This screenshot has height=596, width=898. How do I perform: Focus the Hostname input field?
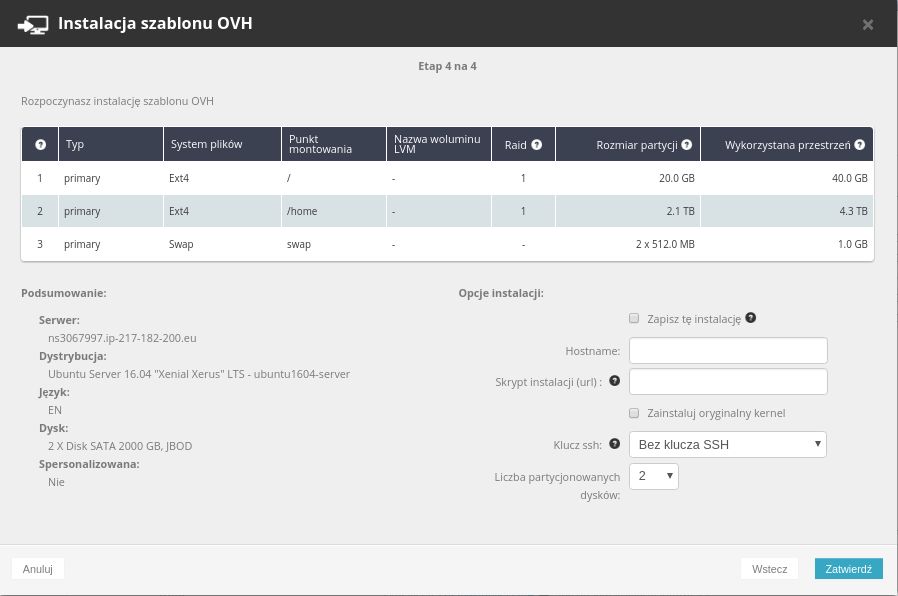tap(727, 351)
